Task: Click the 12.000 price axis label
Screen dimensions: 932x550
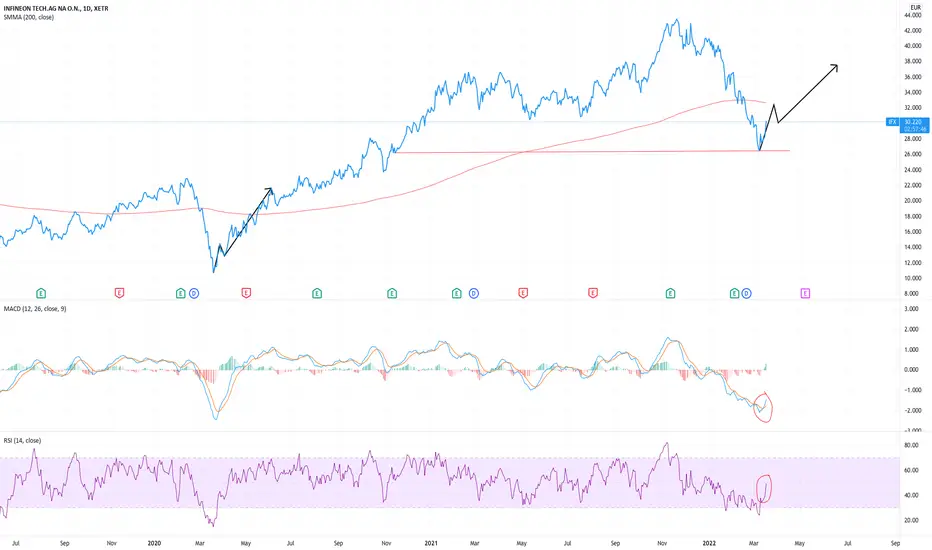Action: (x=913, y=263)
